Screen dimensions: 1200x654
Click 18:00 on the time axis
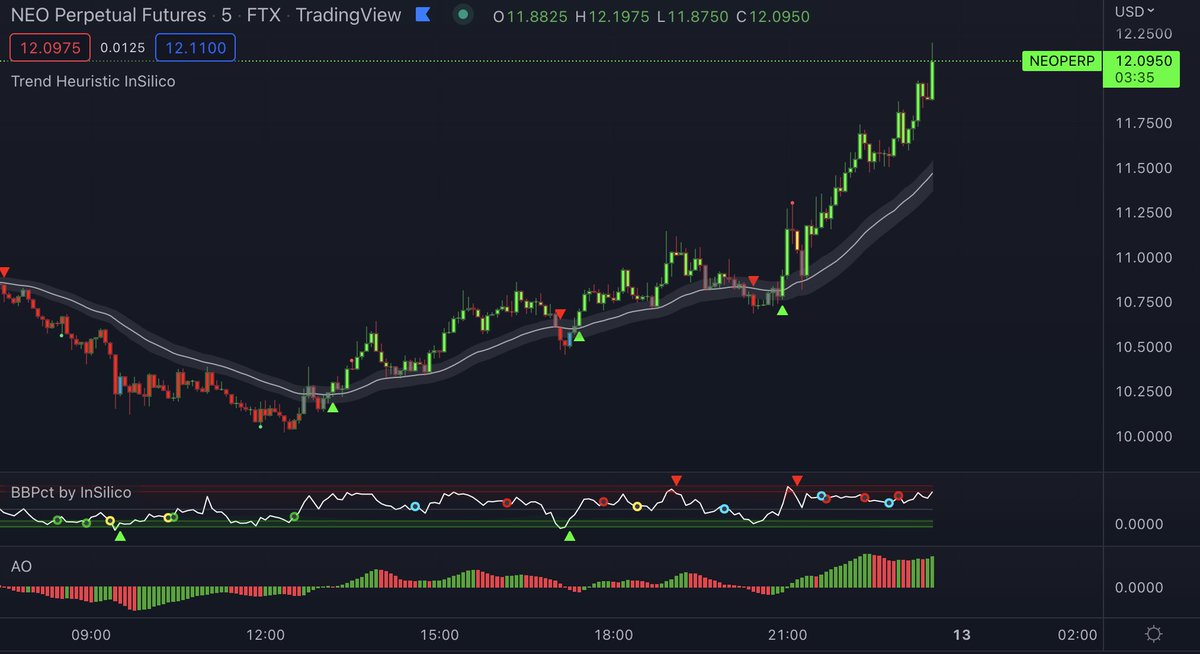(613, 635)
